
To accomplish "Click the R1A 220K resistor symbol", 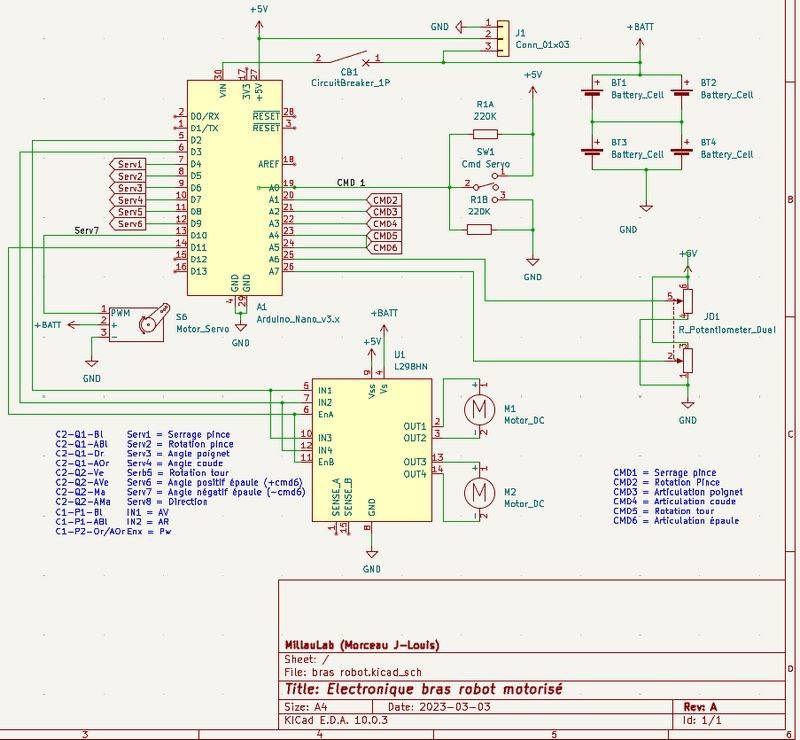I will pos(485,134).
